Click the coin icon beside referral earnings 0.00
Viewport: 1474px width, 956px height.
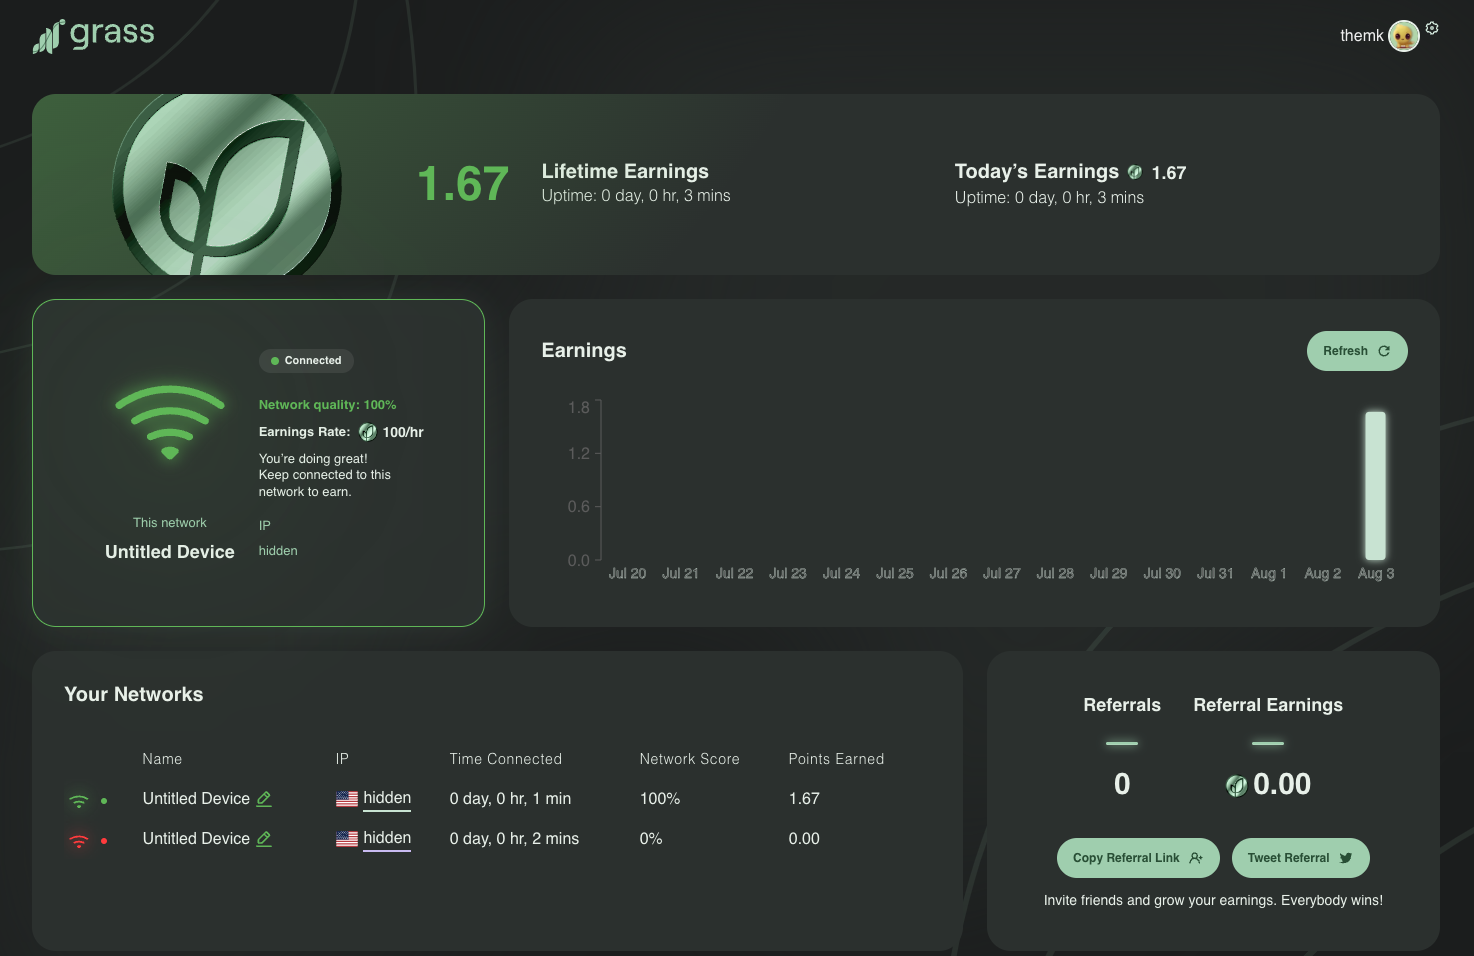tap(1237, 786)
